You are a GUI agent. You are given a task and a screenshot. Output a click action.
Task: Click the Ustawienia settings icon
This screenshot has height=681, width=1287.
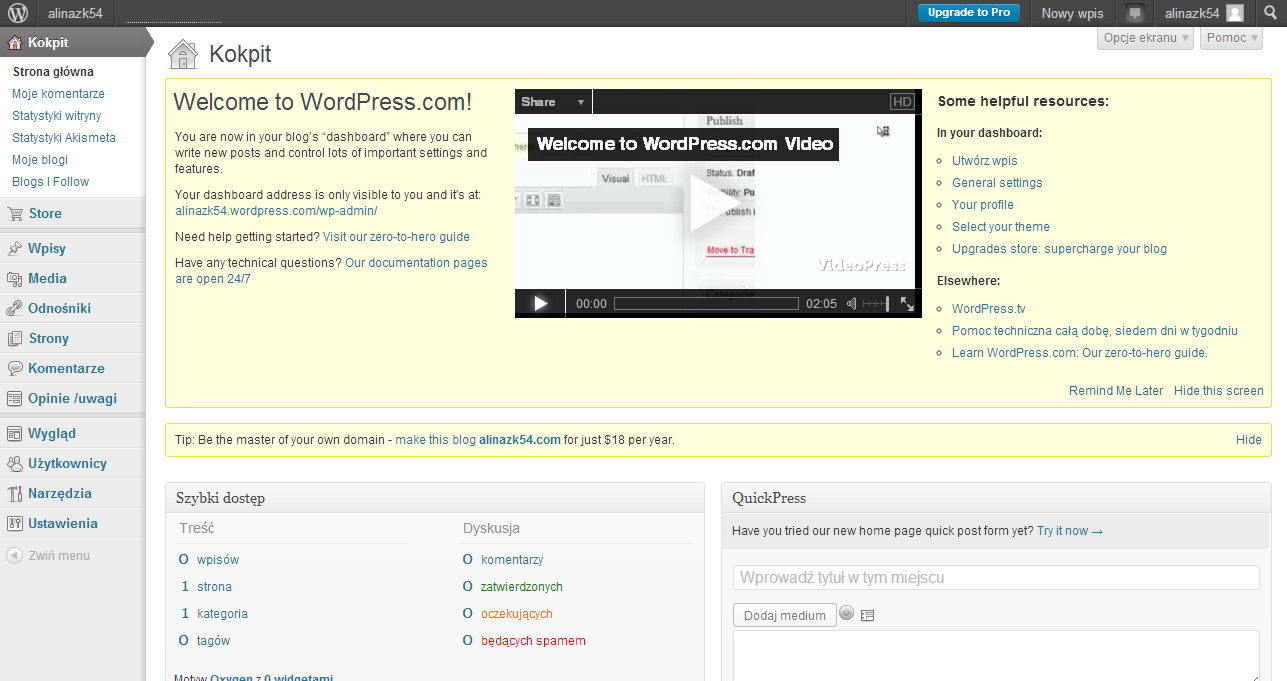coord(15,523)
